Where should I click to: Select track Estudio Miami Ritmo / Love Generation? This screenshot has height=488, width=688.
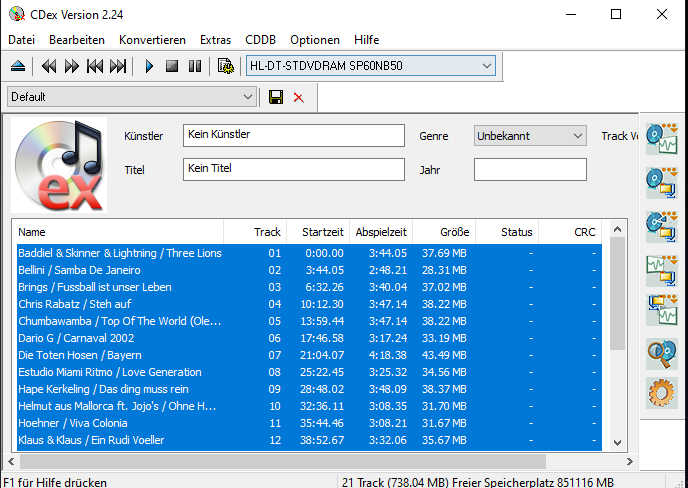[309, 372]
